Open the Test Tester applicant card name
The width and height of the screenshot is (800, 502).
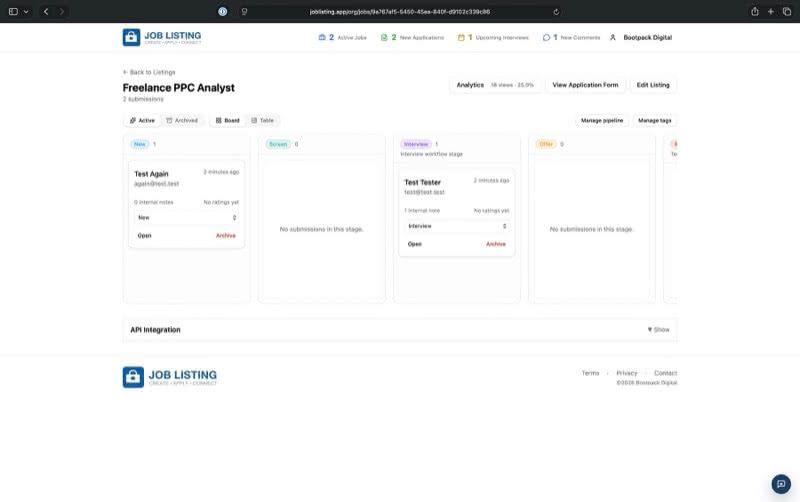pyautogui.click(x=422, y=182)
